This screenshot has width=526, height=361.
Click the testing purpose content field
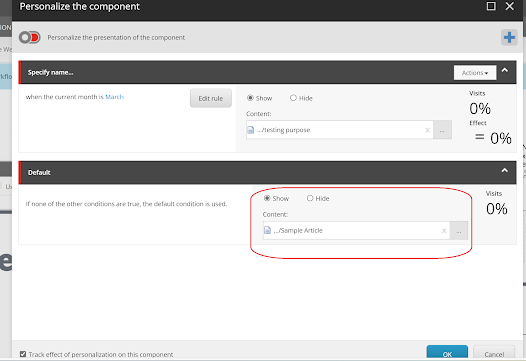[339, 130]
